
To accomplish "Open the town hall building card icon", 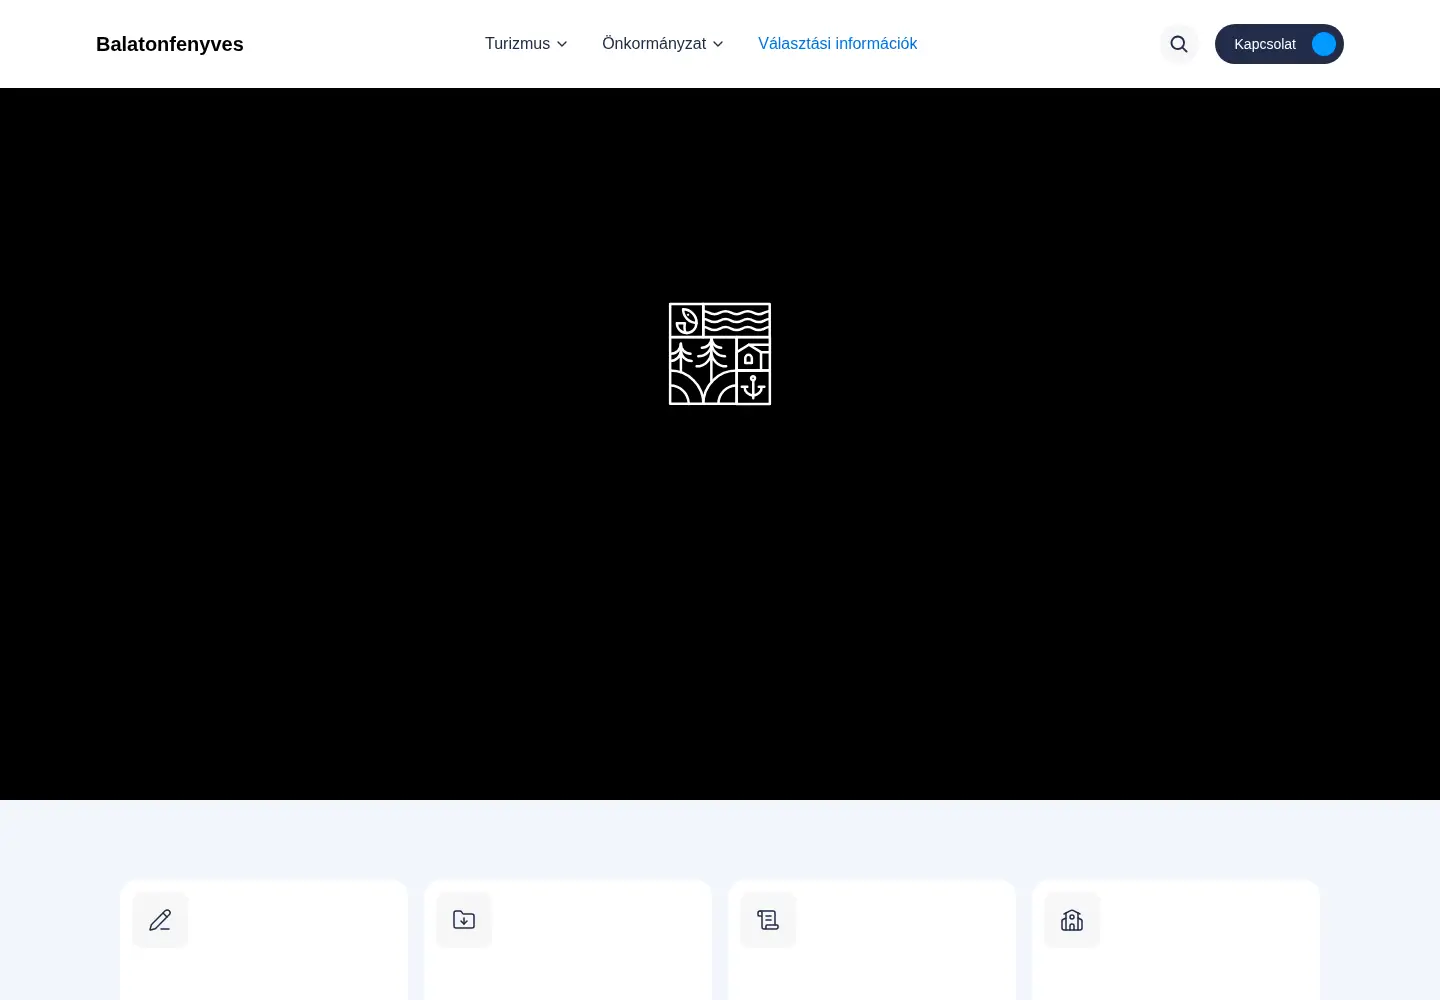I will point(1072,920).
